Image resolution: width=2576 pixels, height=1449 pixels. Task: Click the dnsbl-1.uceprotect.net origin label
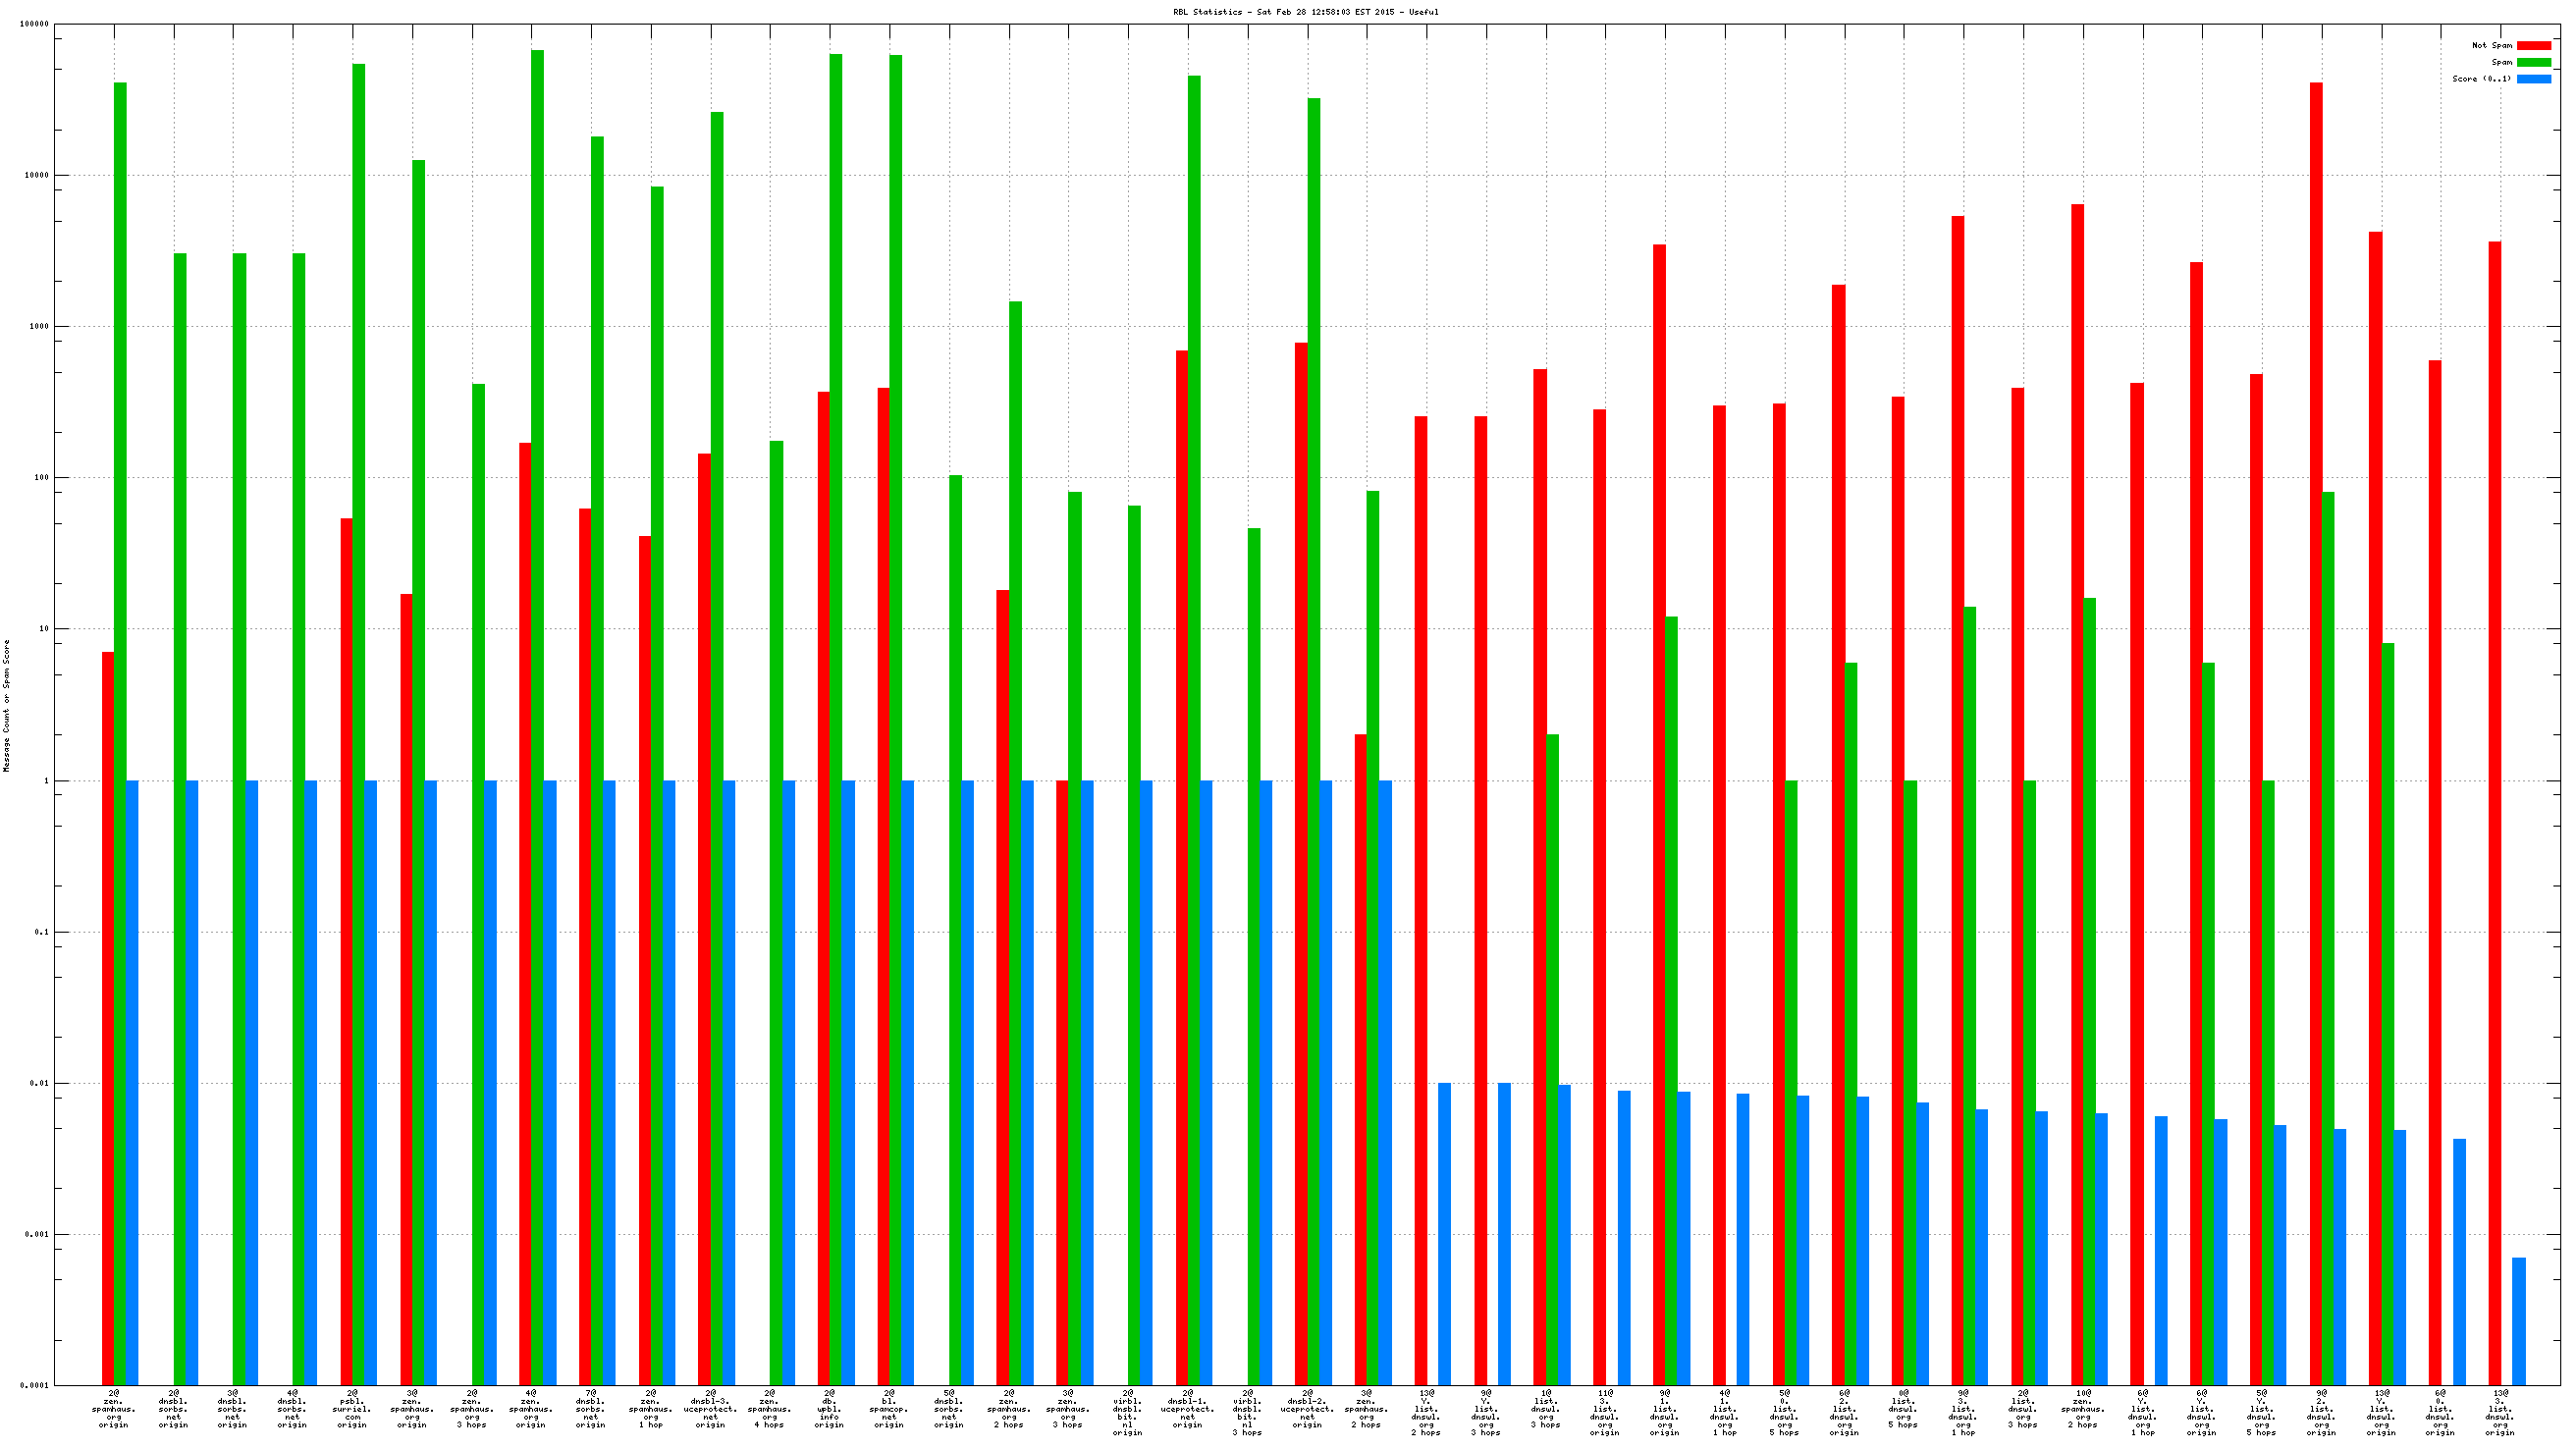[x=1187, y=1408]
